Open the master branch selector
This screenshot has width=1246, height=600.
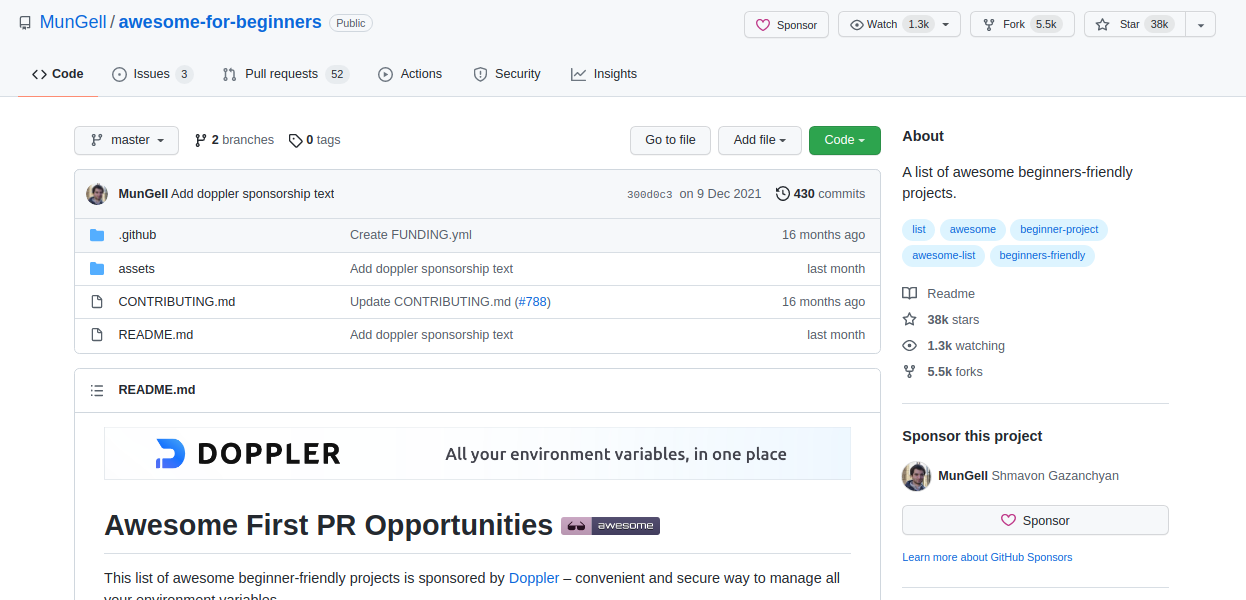tap(126, 140)
